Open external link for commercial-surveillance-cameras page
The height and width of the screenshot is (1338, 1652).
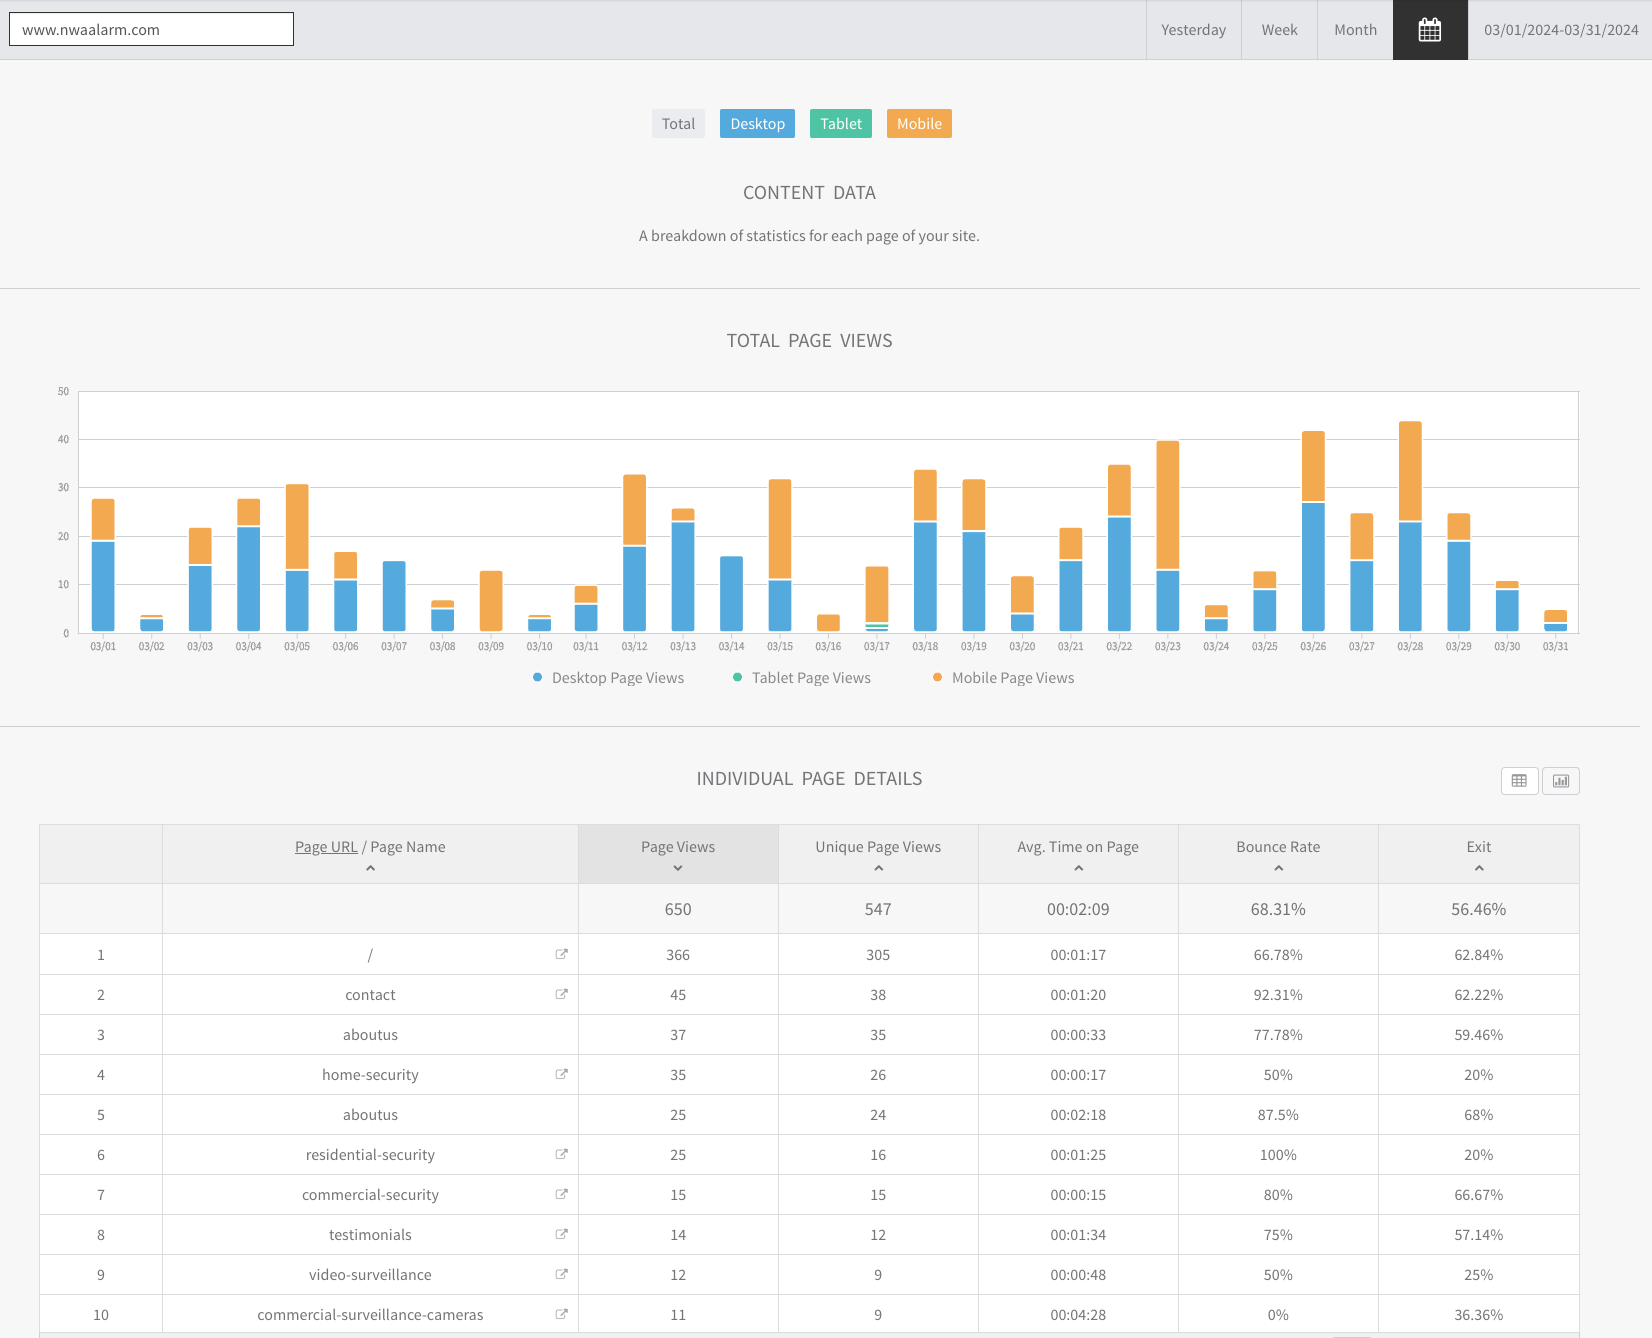[x=561, y=1314]
